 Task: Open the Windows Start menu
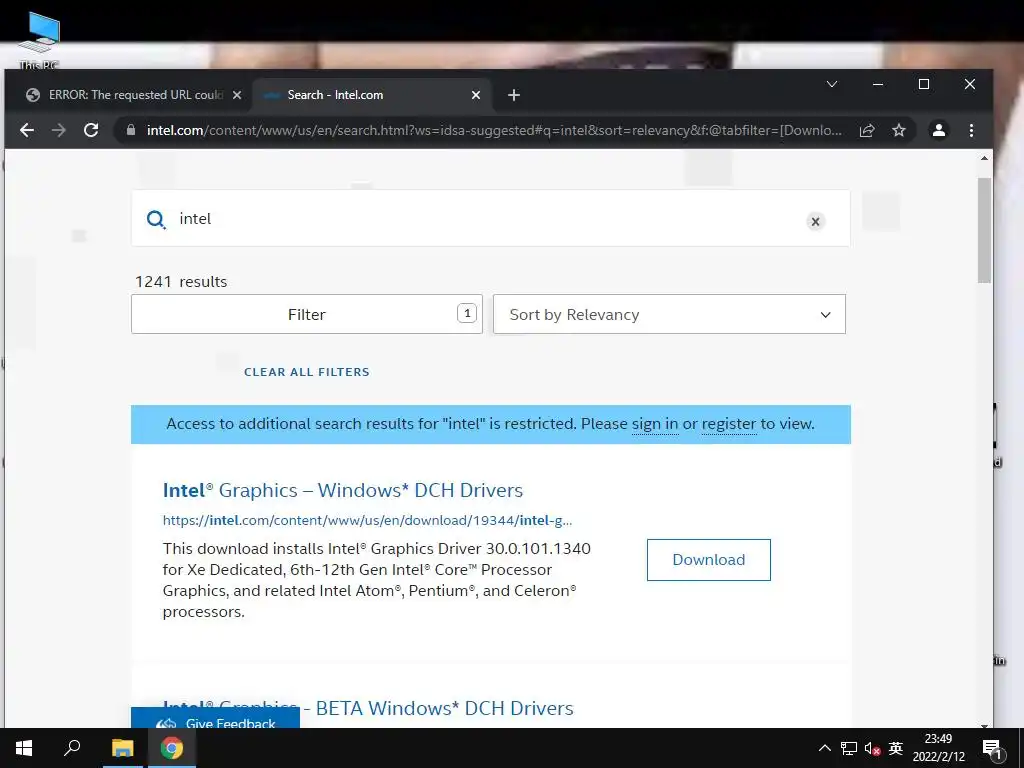[24, 748]
